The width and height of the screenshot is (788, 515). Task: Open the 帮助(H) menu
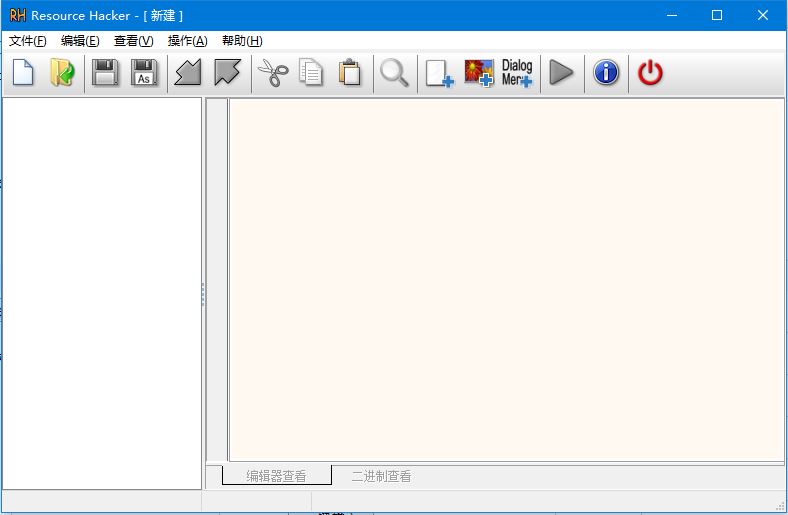click(242, 41)
